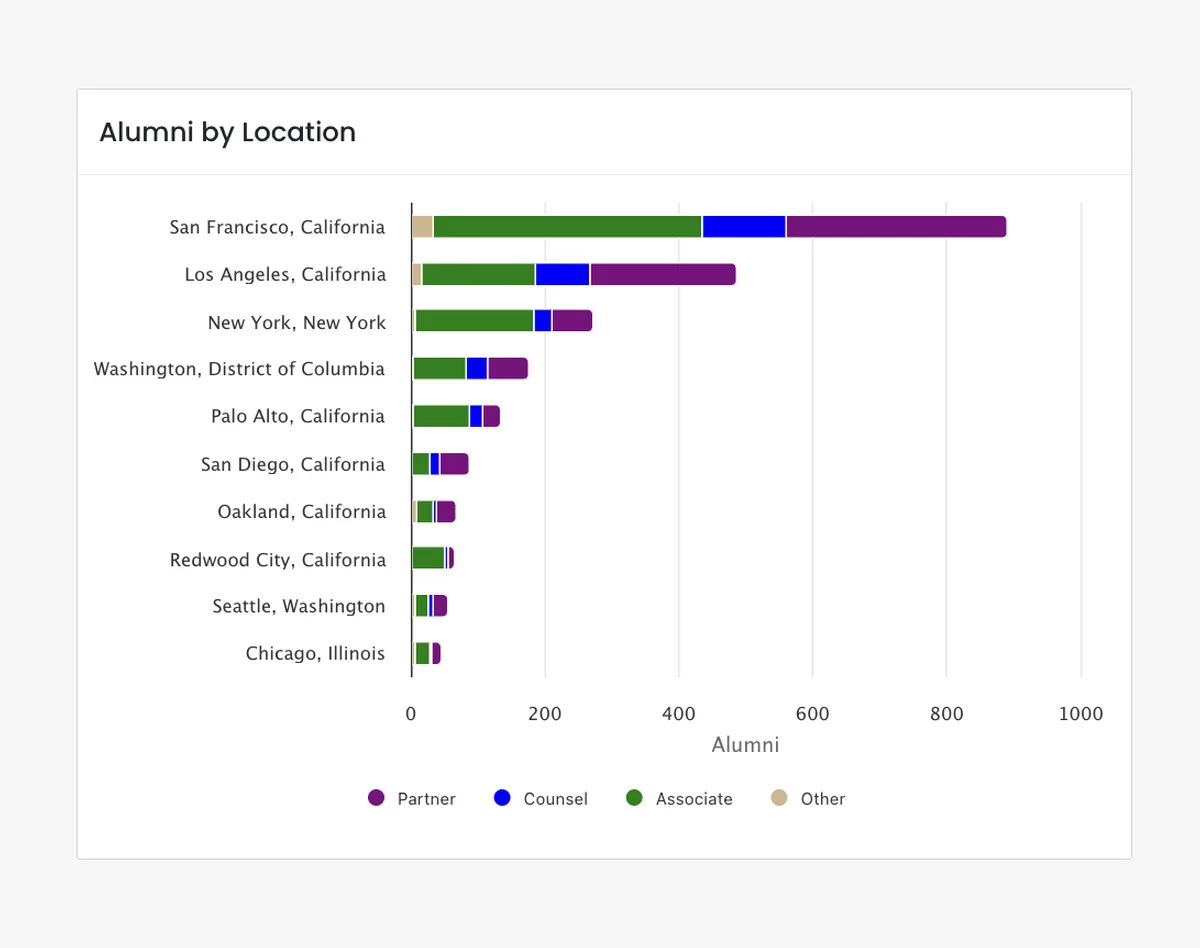
Task: Select Washington DC blue Counsel bar segment
Action: pos(477,368)
